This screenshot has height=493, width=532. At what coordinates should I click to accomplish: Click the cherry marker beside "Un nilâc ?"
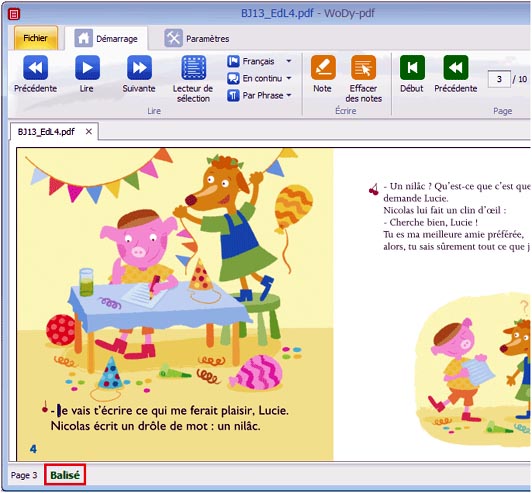[x=374, y=189]
